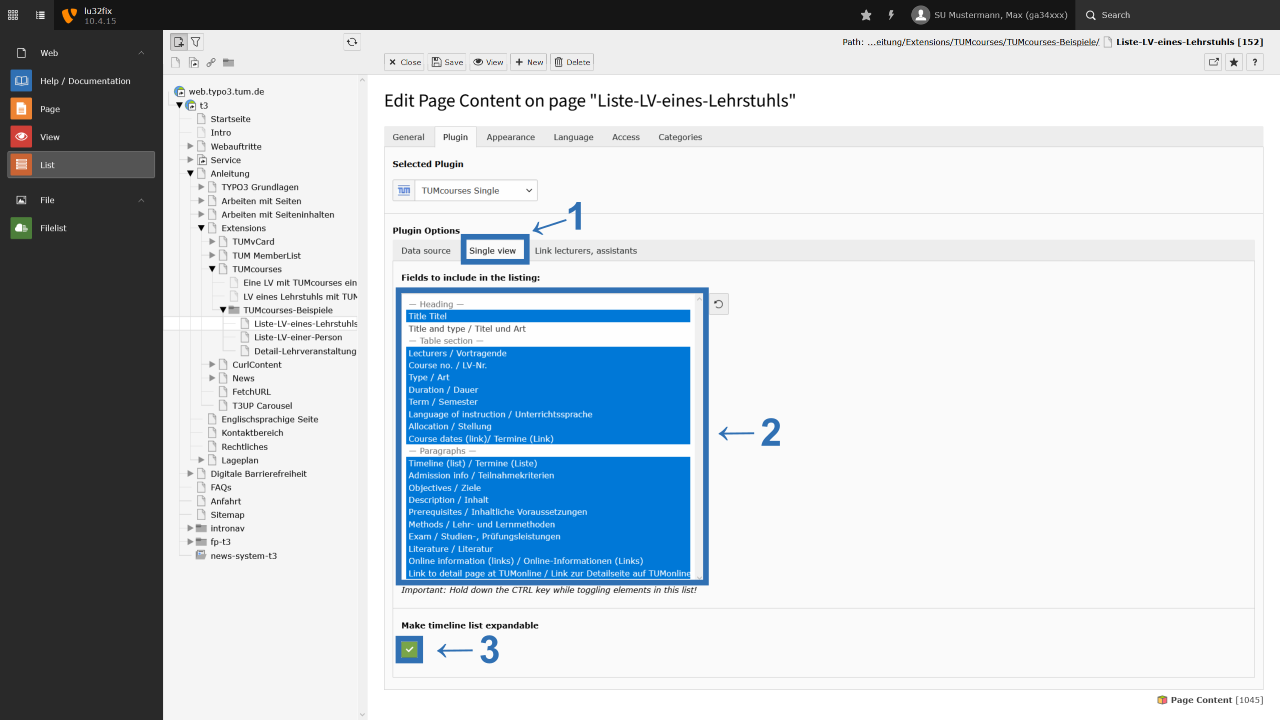Reset field selection with undo icon
The height and width of the screenshot is (720, 1280).
(x=719, y=303)
